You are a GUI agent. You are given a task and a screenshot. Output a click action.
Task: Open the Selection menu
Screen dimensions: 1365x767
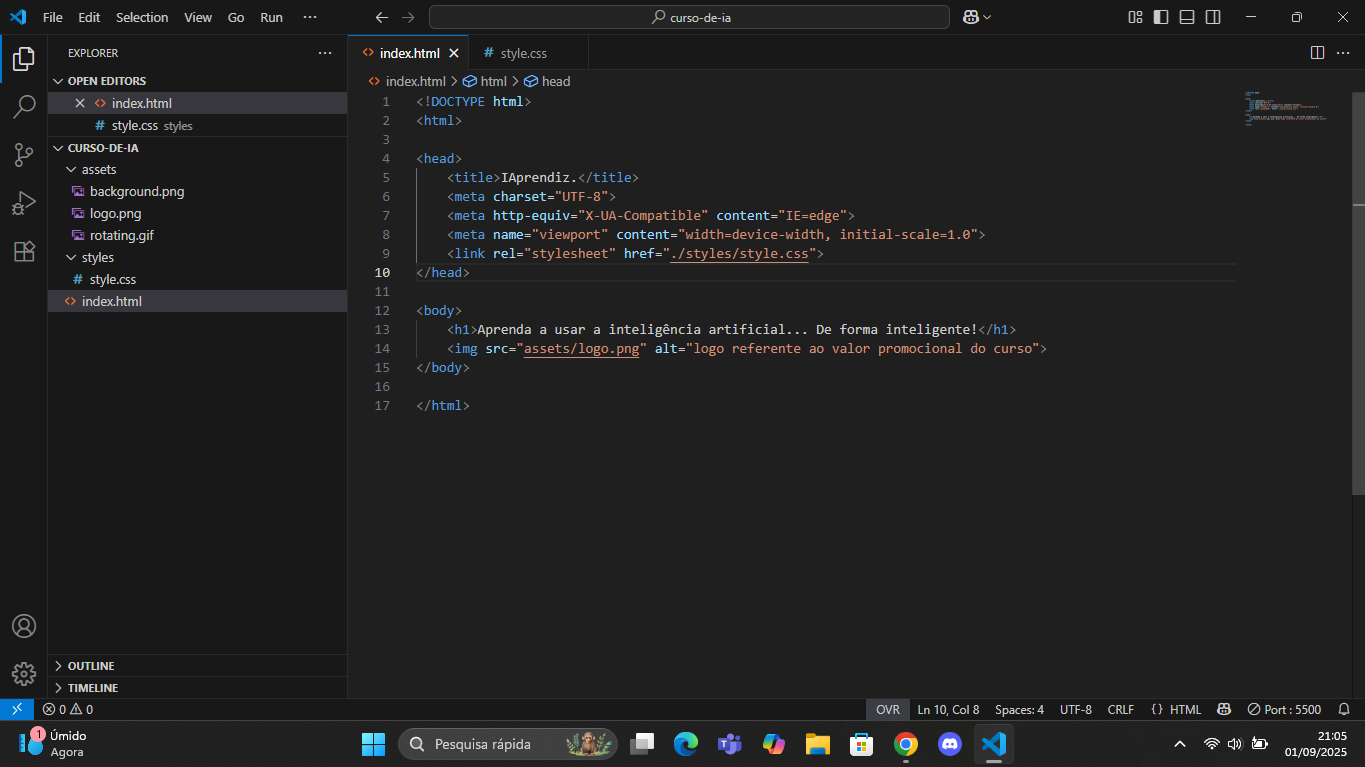click(142, 17)
